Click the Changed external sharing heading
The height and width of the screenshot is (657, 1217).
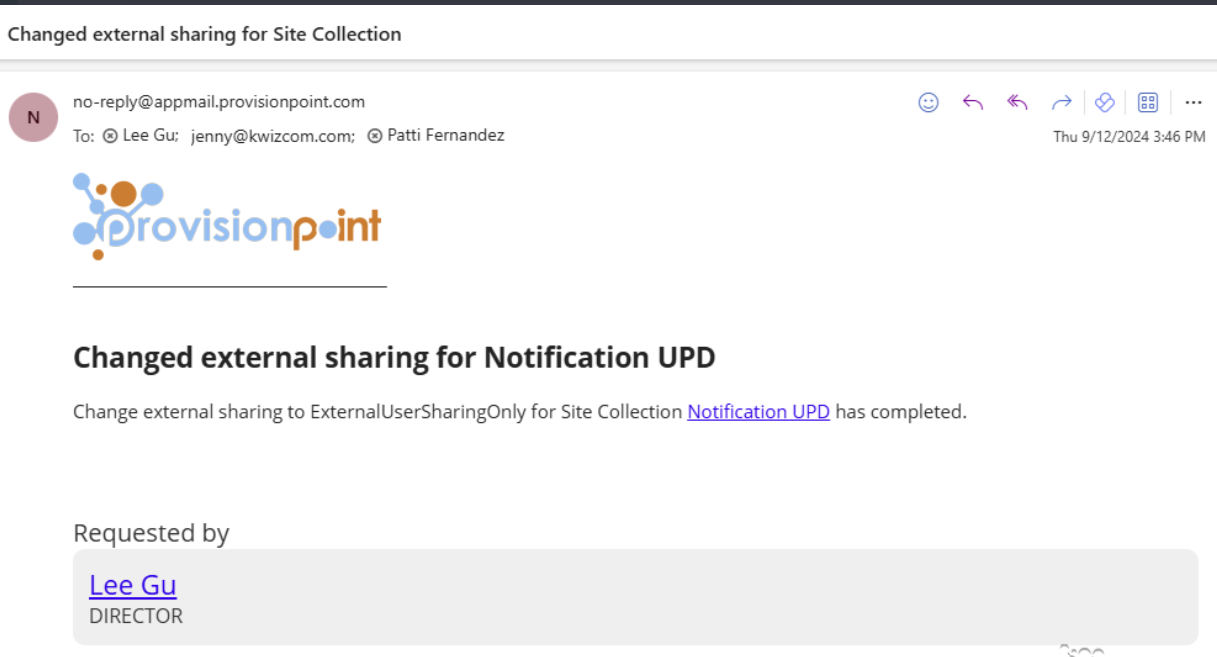click(x=394, y=357)
